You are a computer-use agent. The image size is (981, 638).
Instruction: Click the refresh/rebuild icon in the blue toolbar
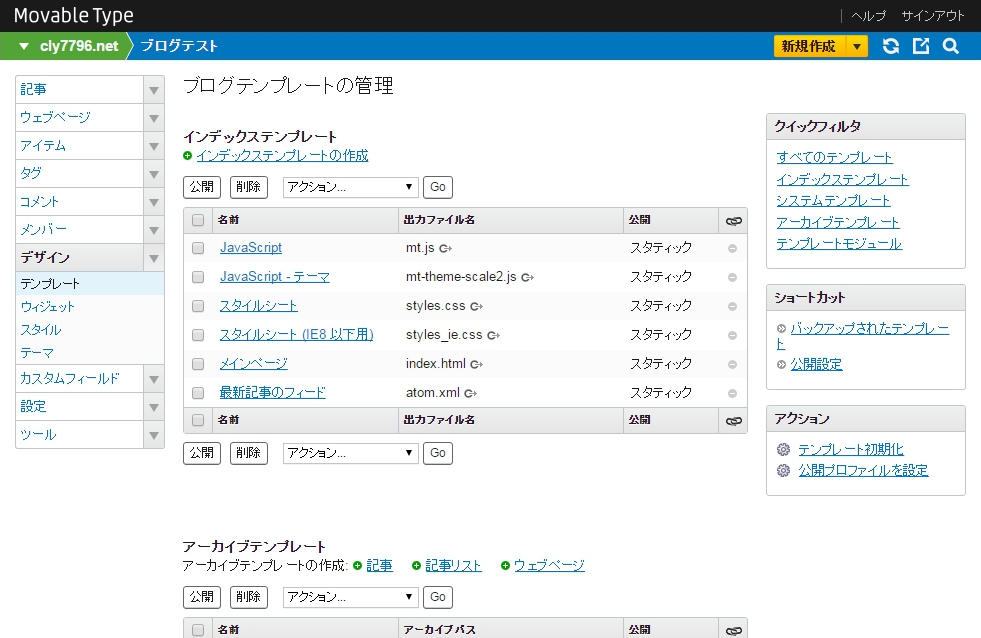[890, 46]
